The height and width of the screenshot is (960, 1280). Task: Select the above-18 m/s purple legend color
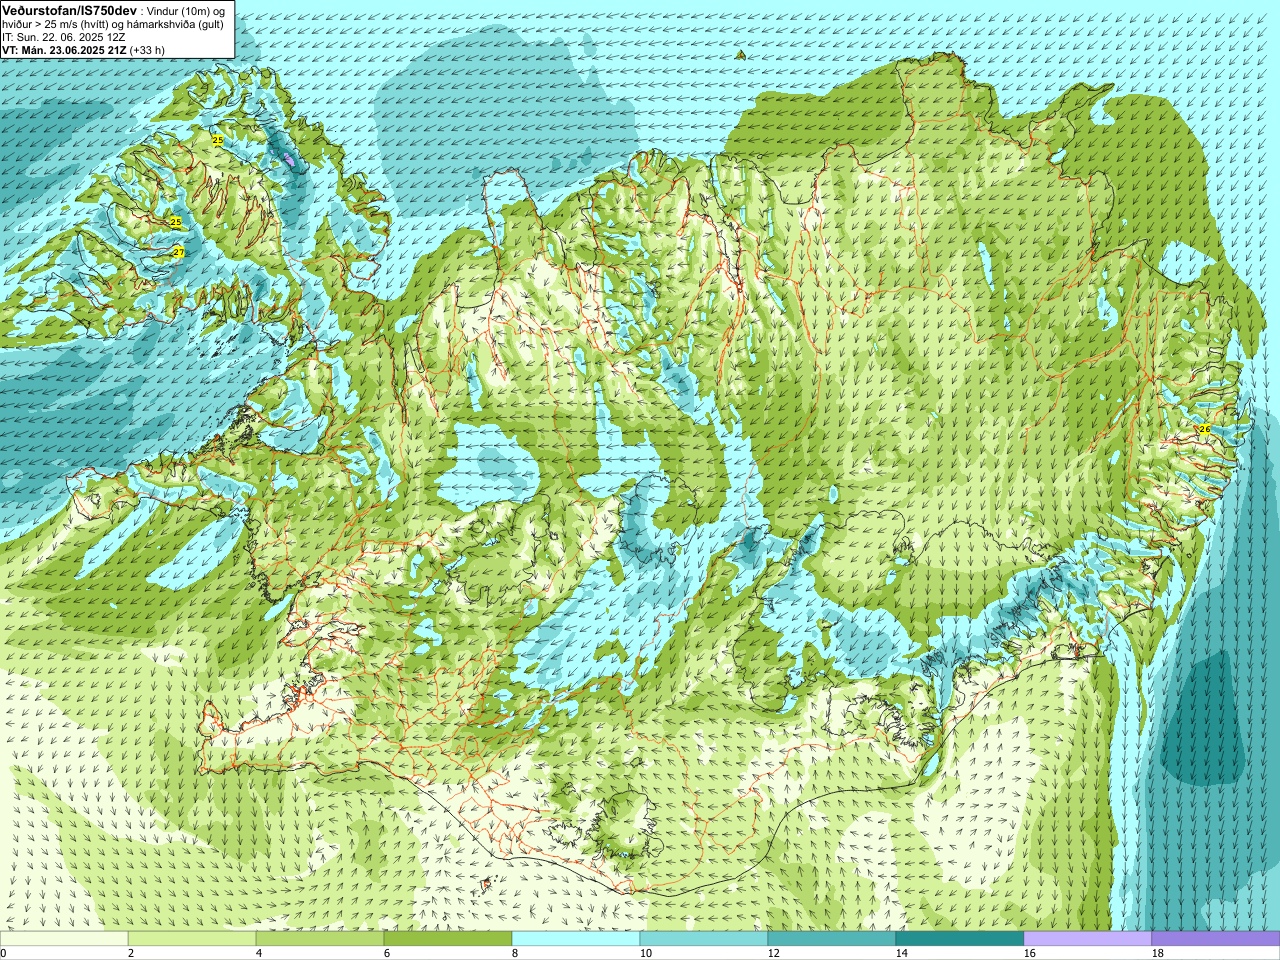(1216, 939)
